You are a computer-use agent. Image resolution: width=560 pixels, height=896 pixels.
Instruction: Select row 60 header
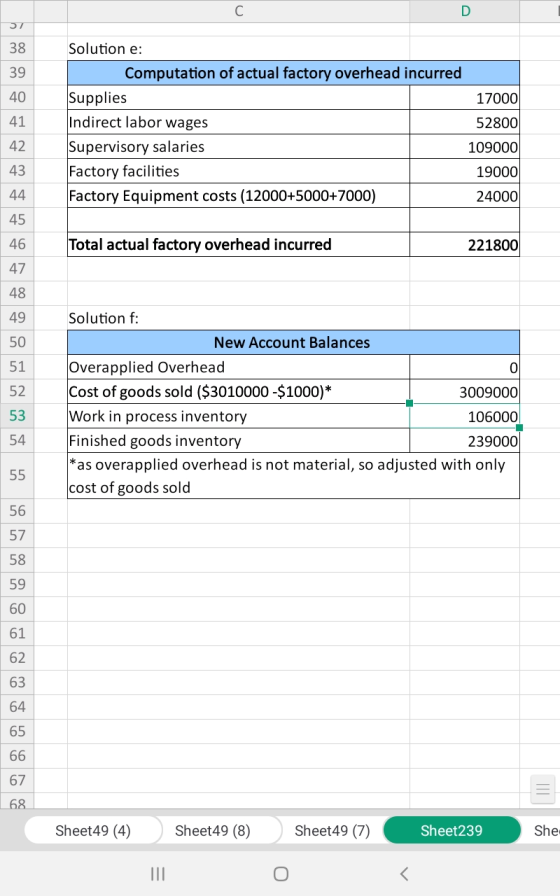click(x=17, y=609)
